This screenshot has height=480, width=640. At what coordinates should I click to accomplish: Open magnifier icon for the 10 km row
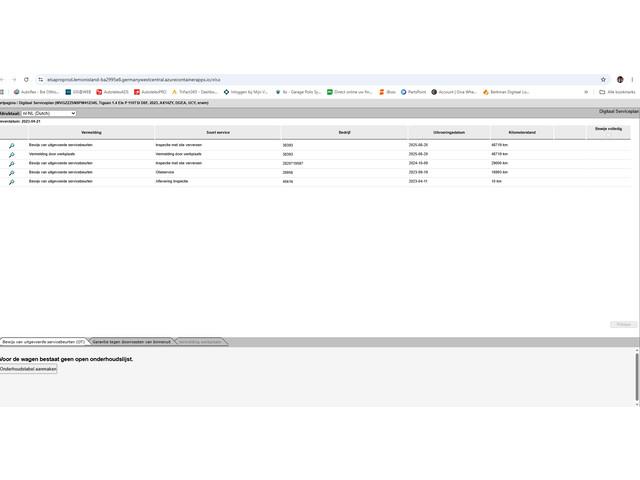[x=11, y=182]
